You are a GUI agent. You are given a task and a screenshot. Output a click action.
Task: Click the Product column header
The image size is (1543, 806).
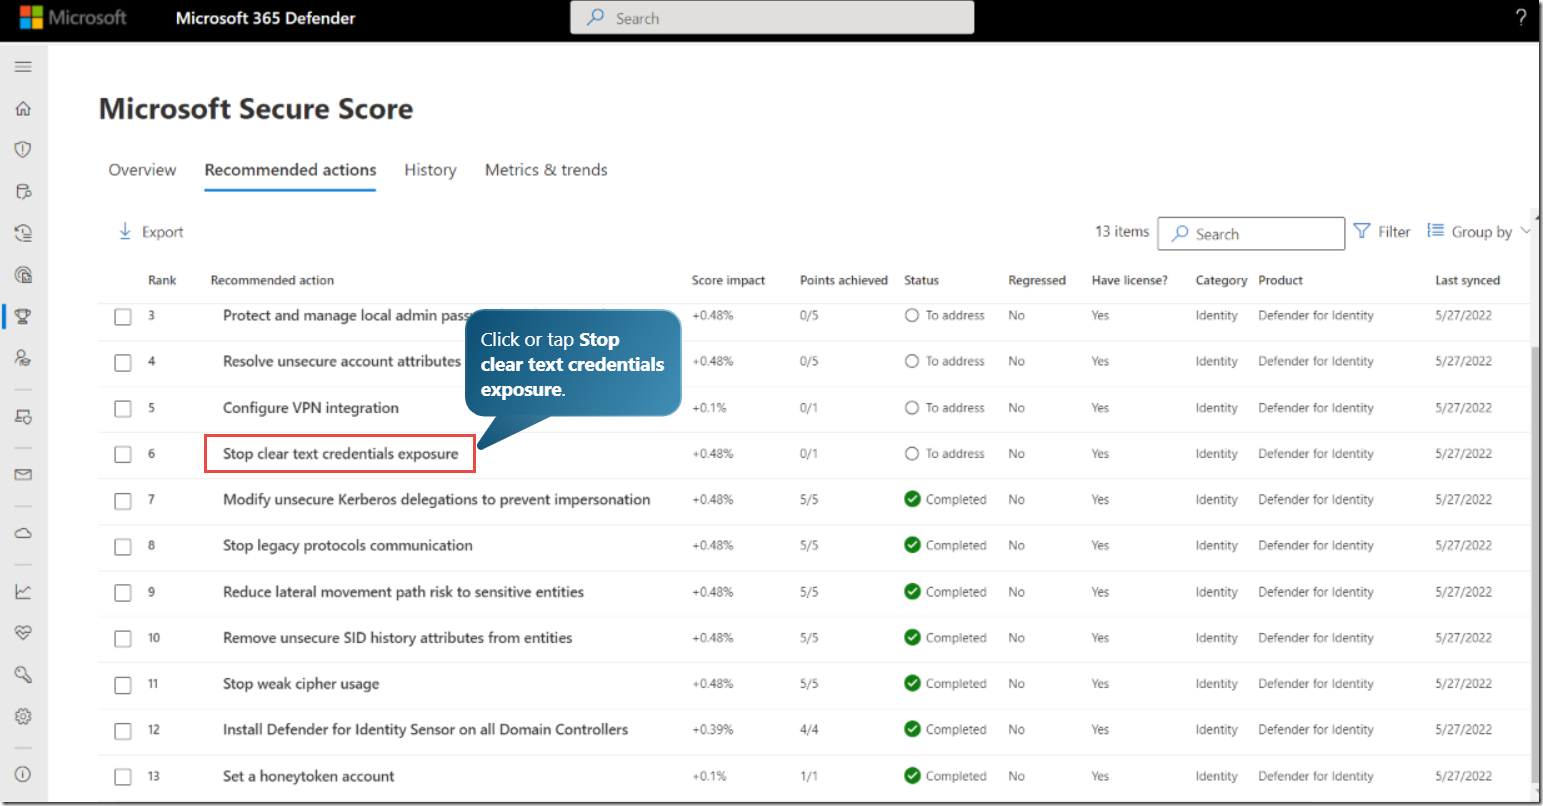click(1280, 280)
